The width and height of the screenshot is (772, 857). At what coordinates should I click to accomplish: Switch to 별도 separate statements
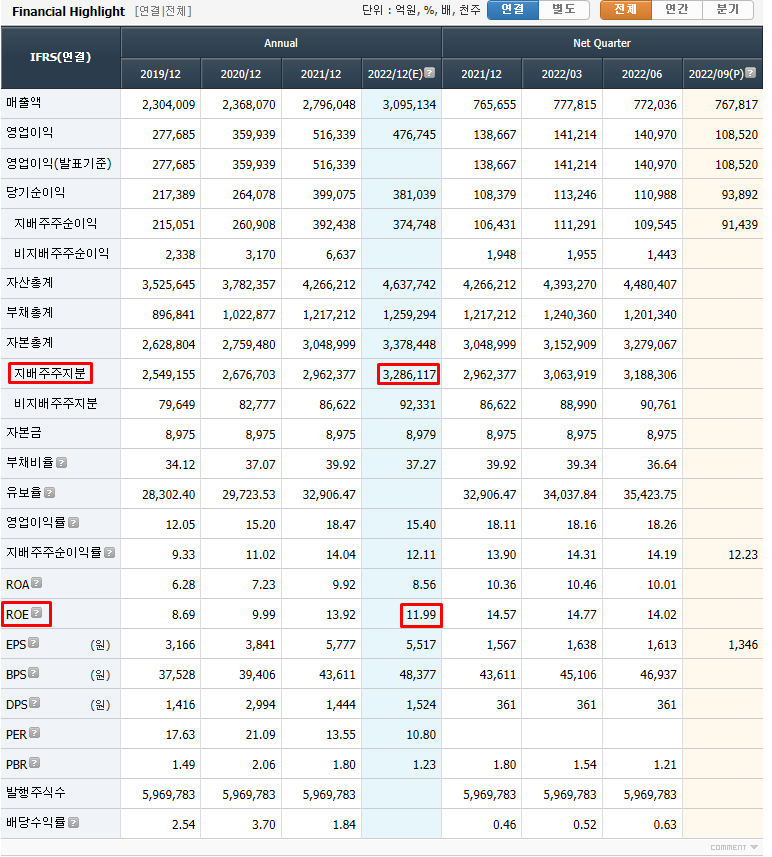564,10
